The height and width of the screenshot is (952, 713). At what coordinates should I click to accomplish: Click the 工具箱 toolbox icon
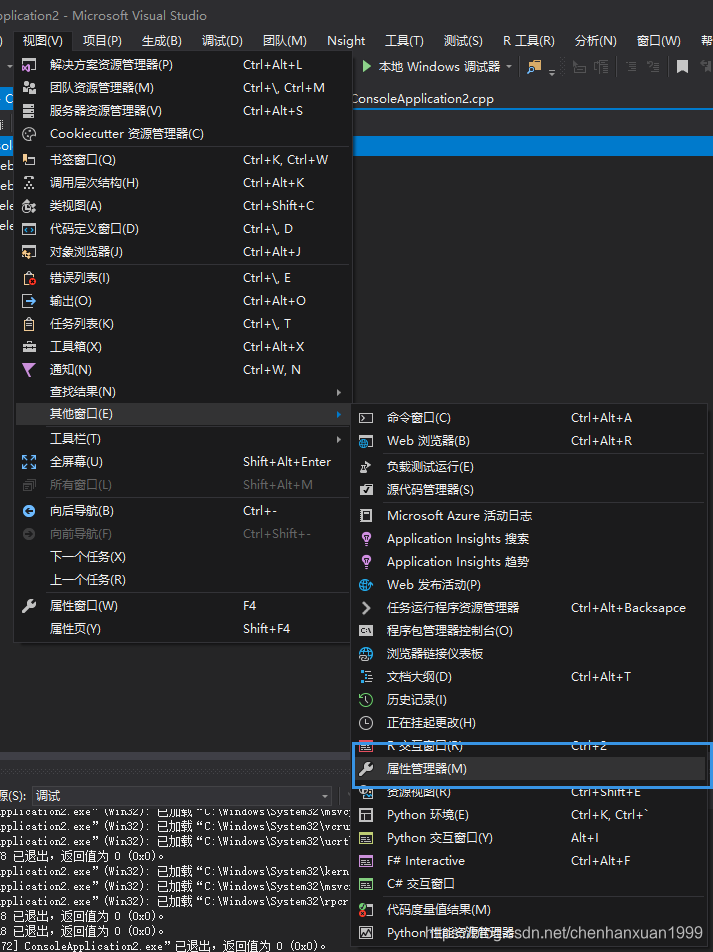click(29, 347)
